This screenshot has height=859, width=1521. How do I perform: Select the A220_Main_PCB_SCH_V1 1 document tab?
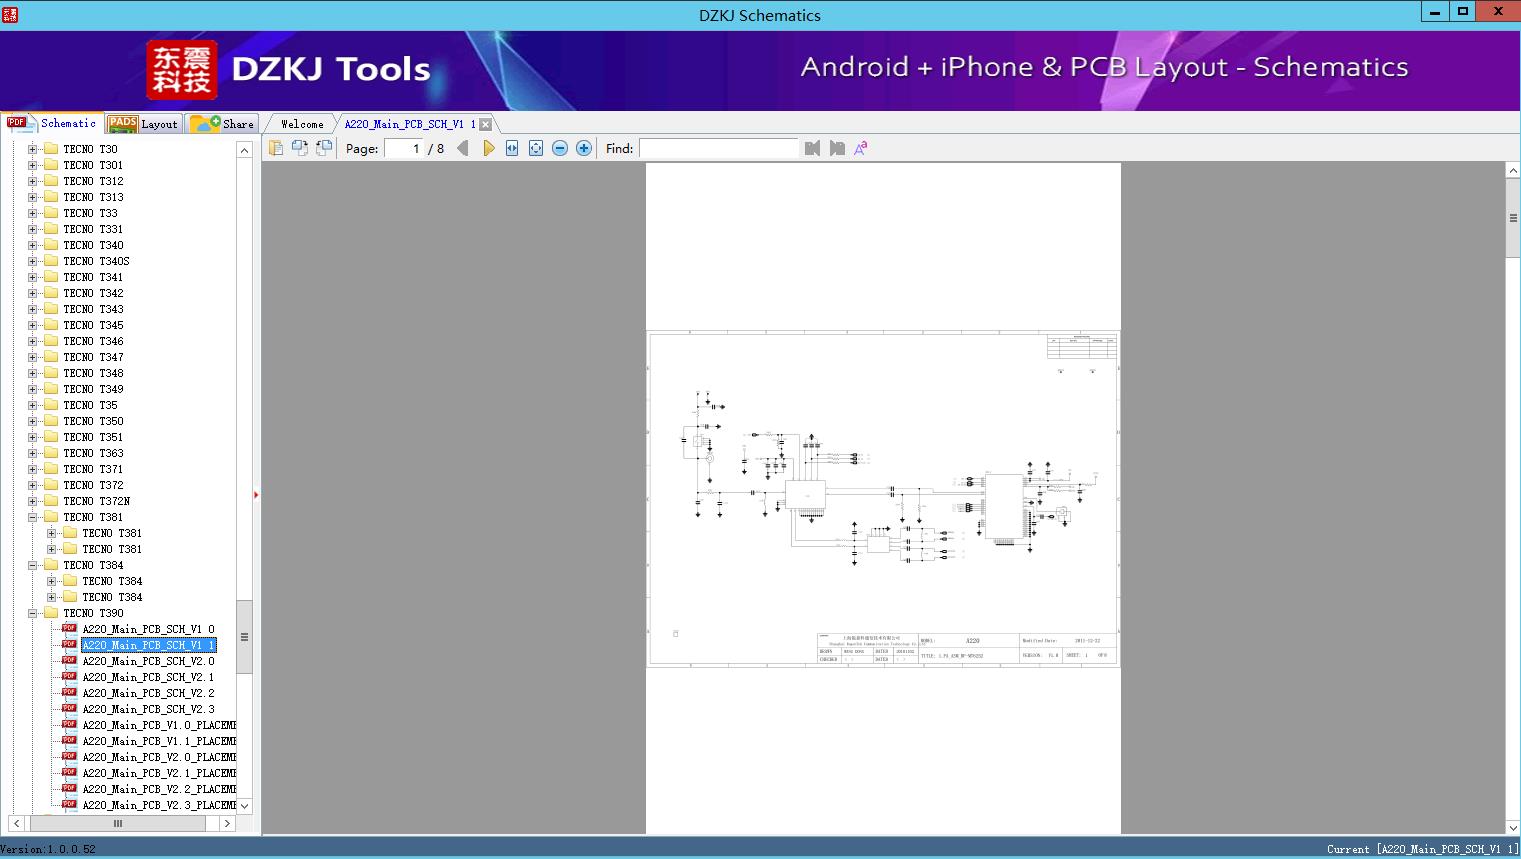pyautogui.click(x=410, y=124)
